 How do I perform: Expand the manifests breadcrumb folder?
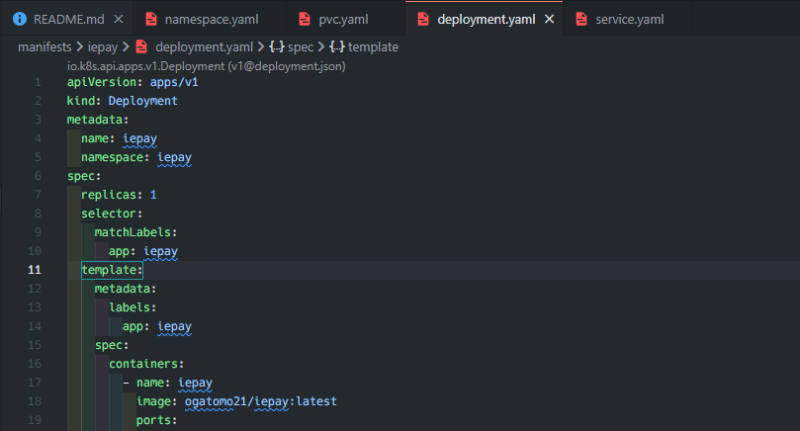coord(49,46)
